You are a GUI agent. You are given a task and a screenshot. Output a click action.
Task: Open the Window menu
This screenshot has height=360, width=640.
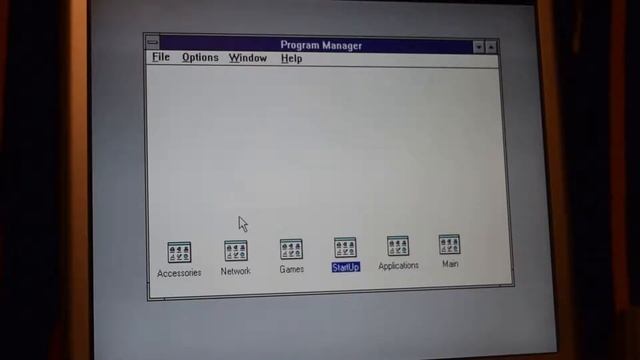pyautogui.click(x=248, y=58)
